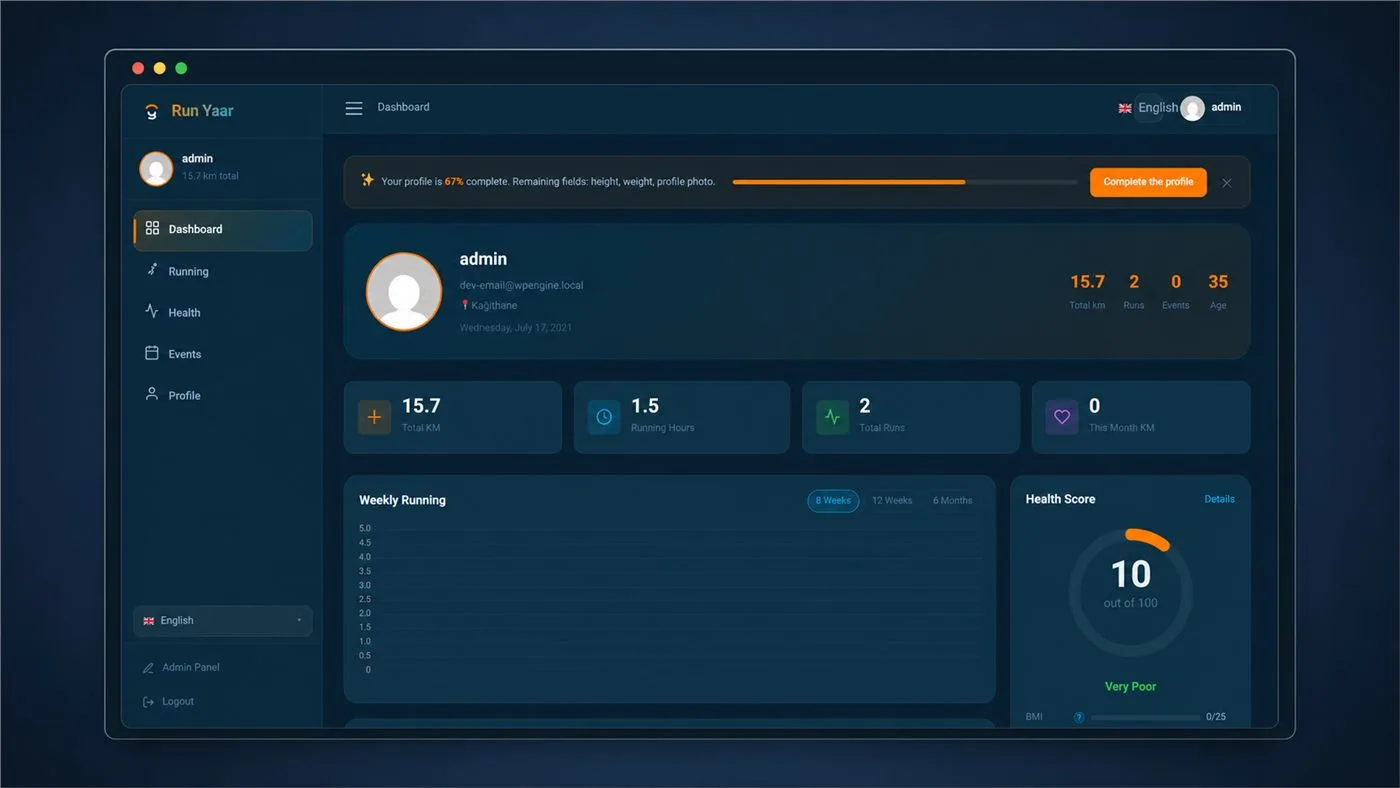Image resolution: width=1400 pixels, height=788 pixels.
Task: Open the Profile page from sidebar
Action: click(223, 395)
